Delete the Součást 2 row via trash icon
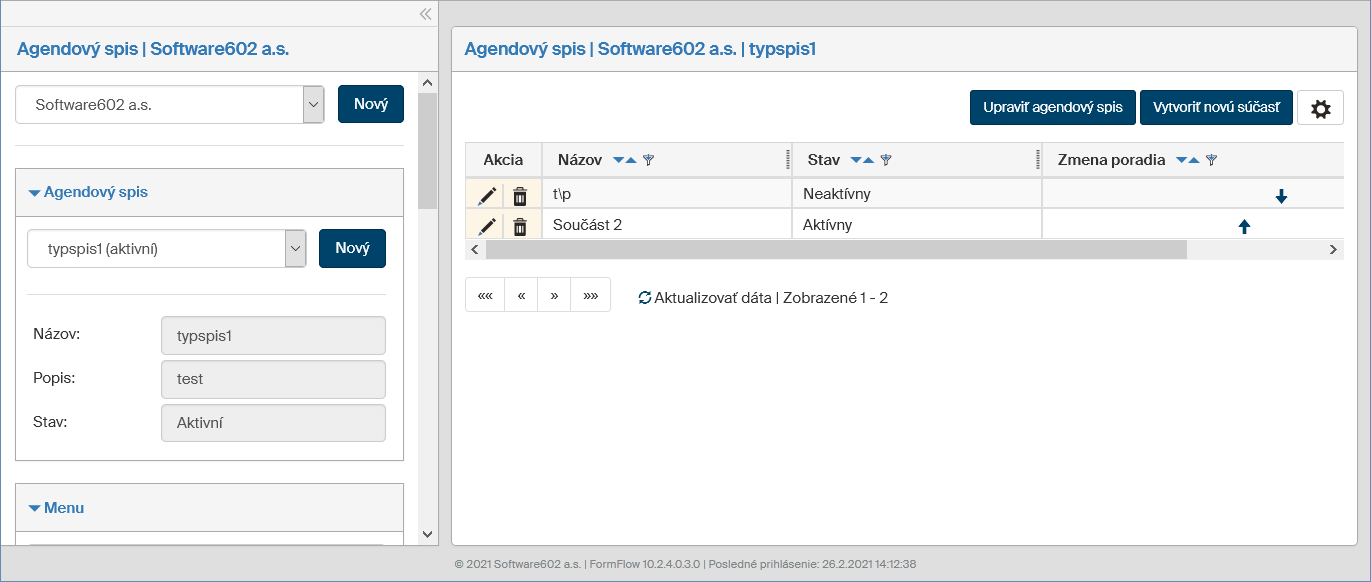Screen dimensions: 1371x582 [520, 227]
